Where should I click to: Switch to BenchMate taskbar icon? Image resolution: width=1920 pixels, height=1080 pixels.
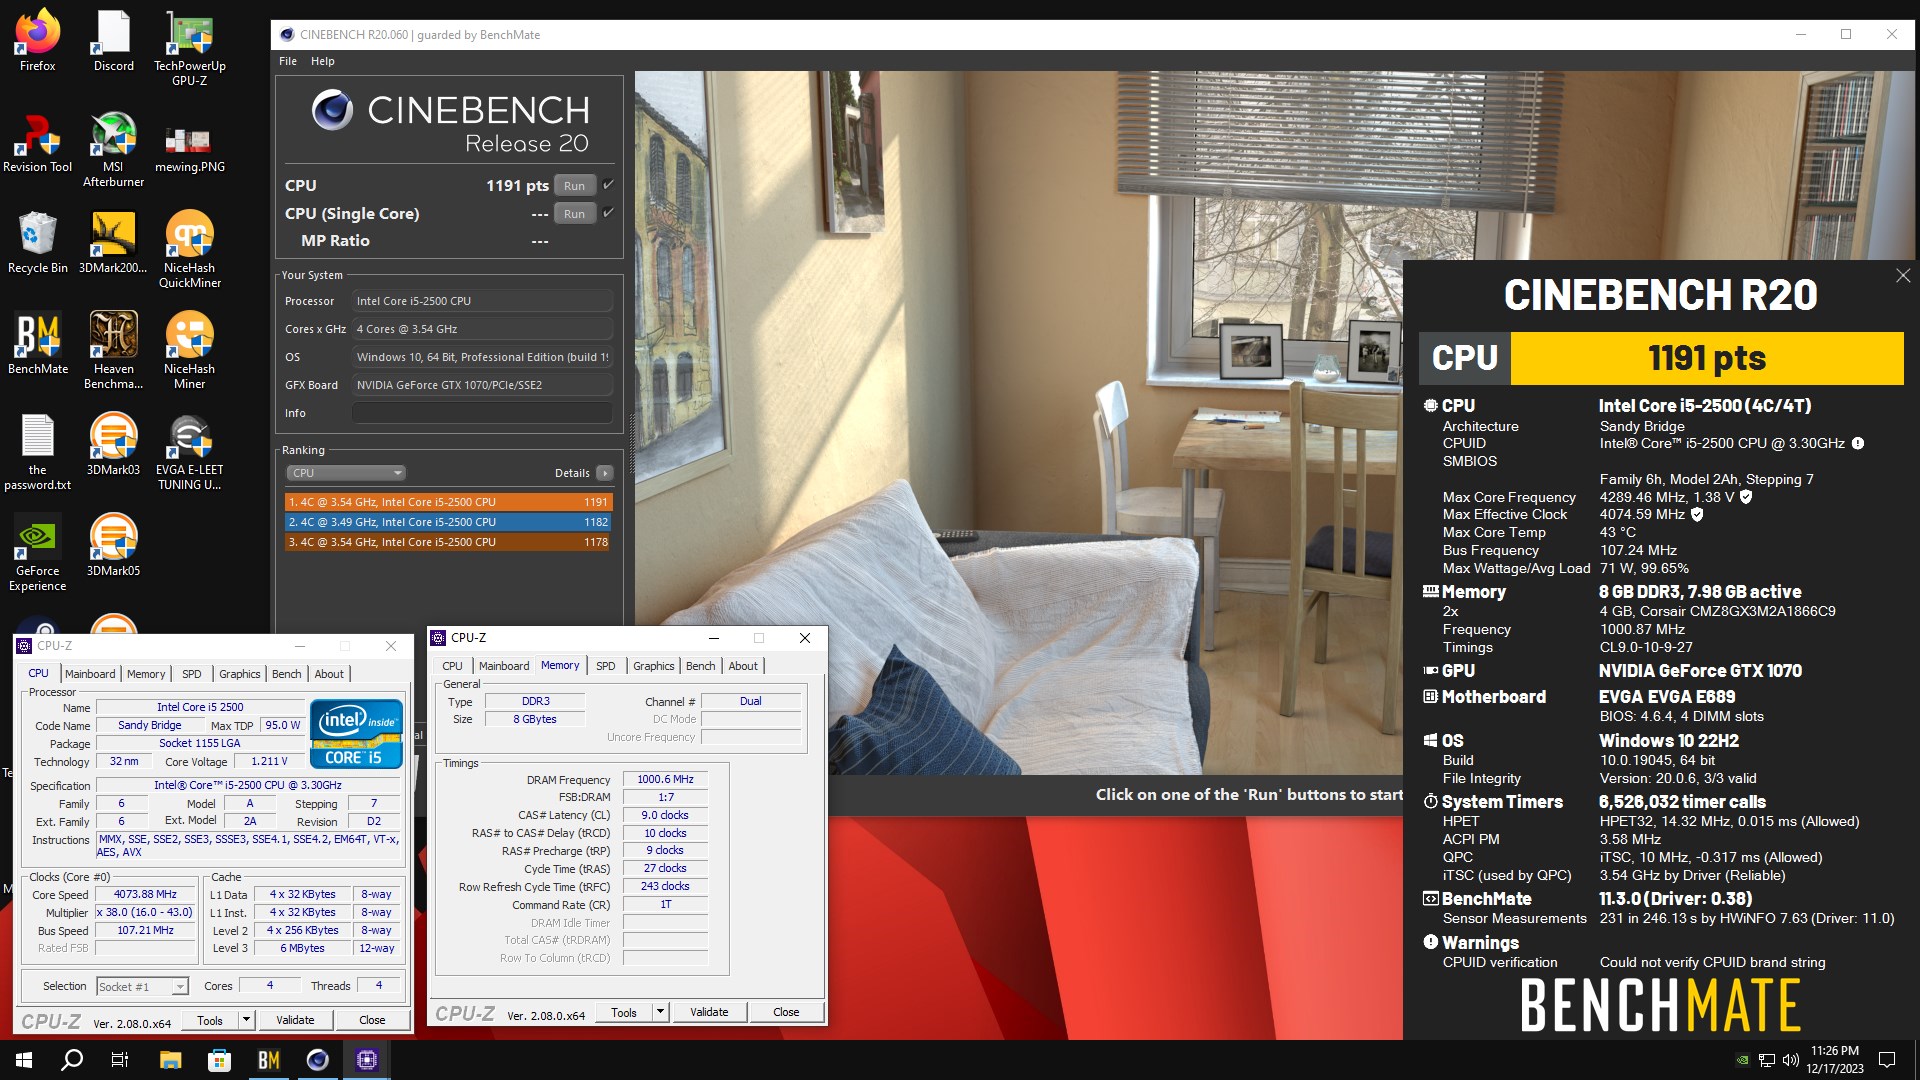click(x=268, y=1060)
